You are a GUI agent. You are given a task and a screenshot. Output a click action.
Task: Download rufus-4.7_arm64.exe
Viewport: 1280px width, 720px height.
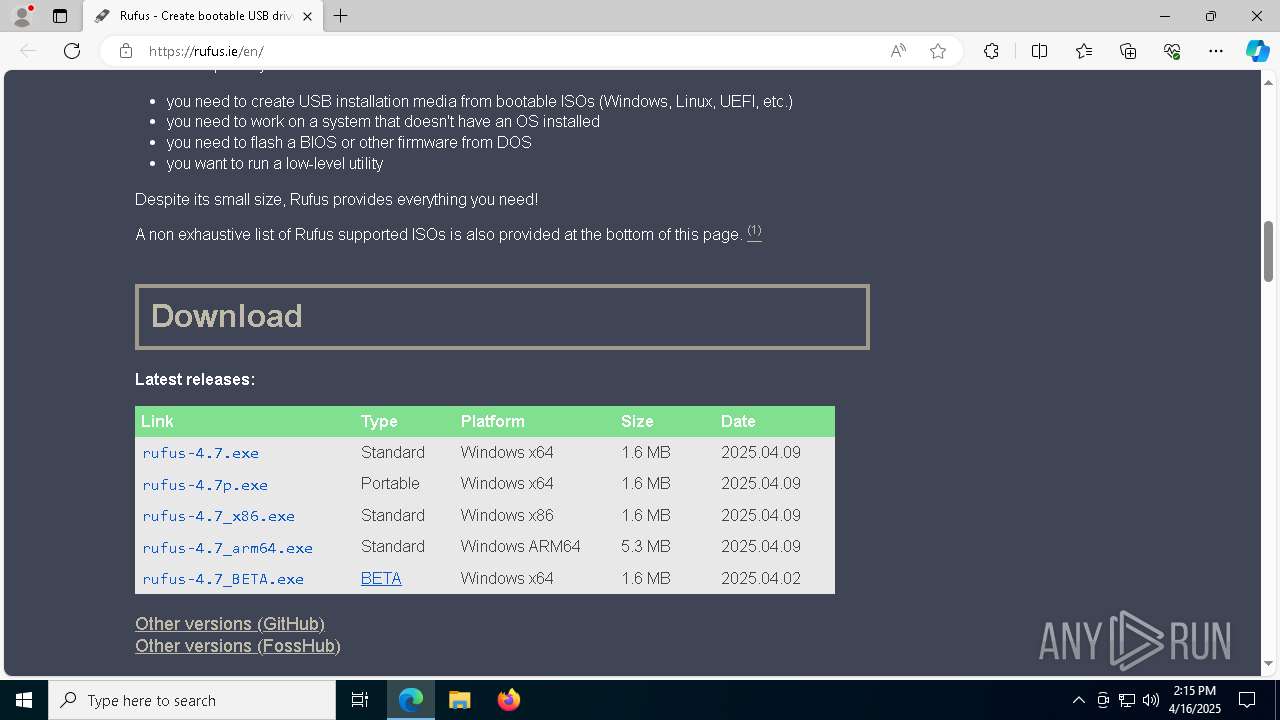[x=228, y=548]
